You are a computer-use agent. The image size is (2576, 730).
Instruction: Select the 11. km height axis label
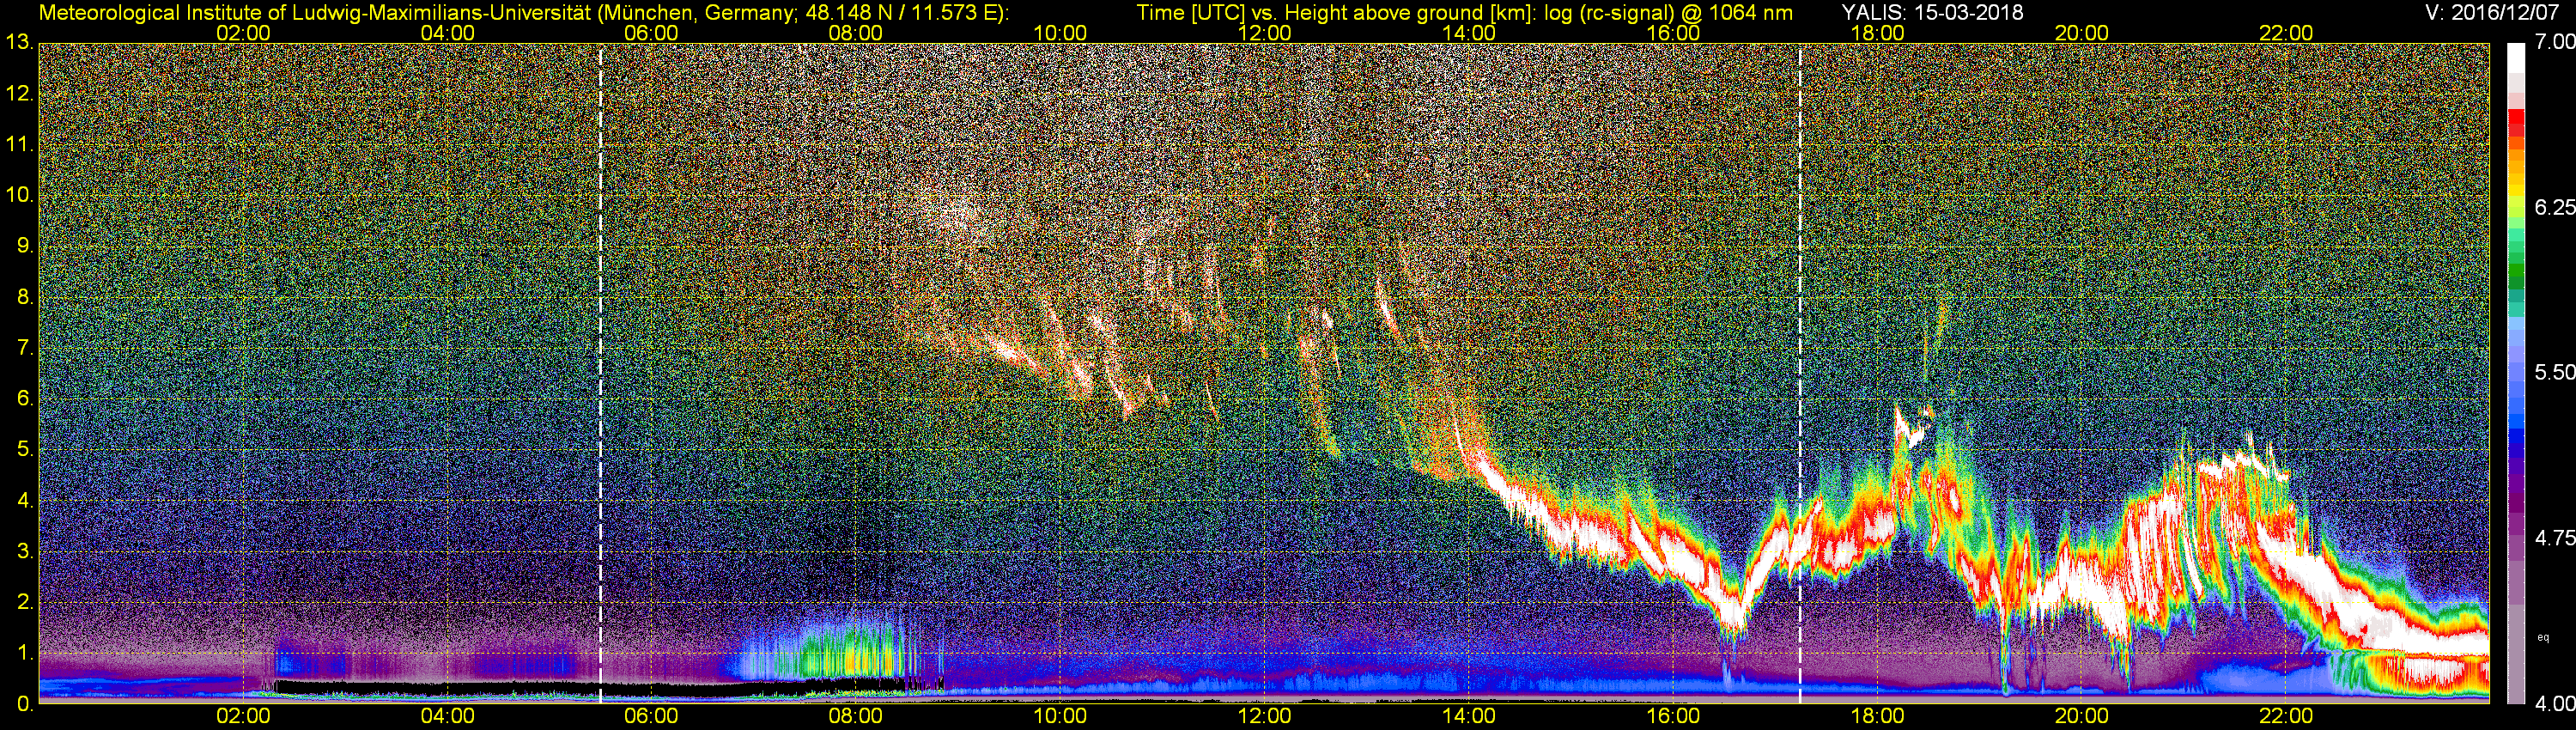pyautogui.click(x=19, y=145)
